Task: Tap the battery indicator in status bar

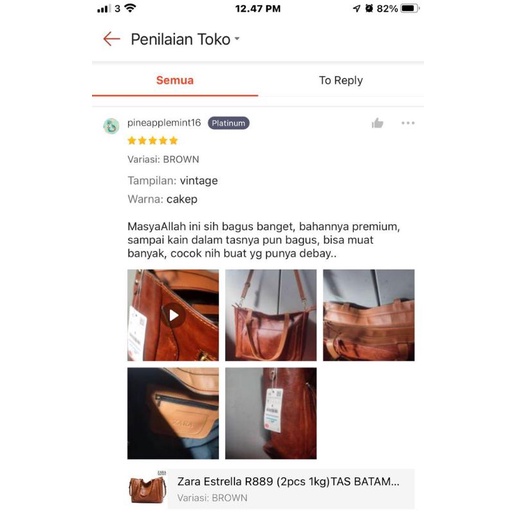Action: click(x=410, y=8)
